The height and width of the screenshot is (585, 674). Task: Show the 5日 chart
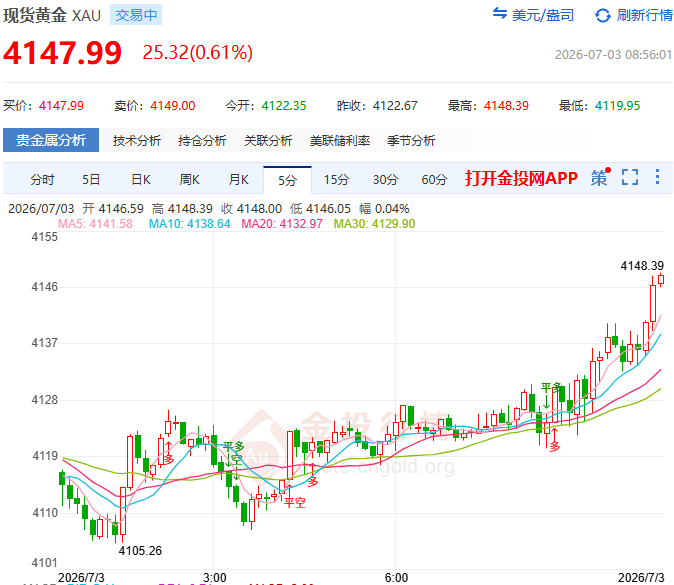pyautogui.click(x=91, y=180)
